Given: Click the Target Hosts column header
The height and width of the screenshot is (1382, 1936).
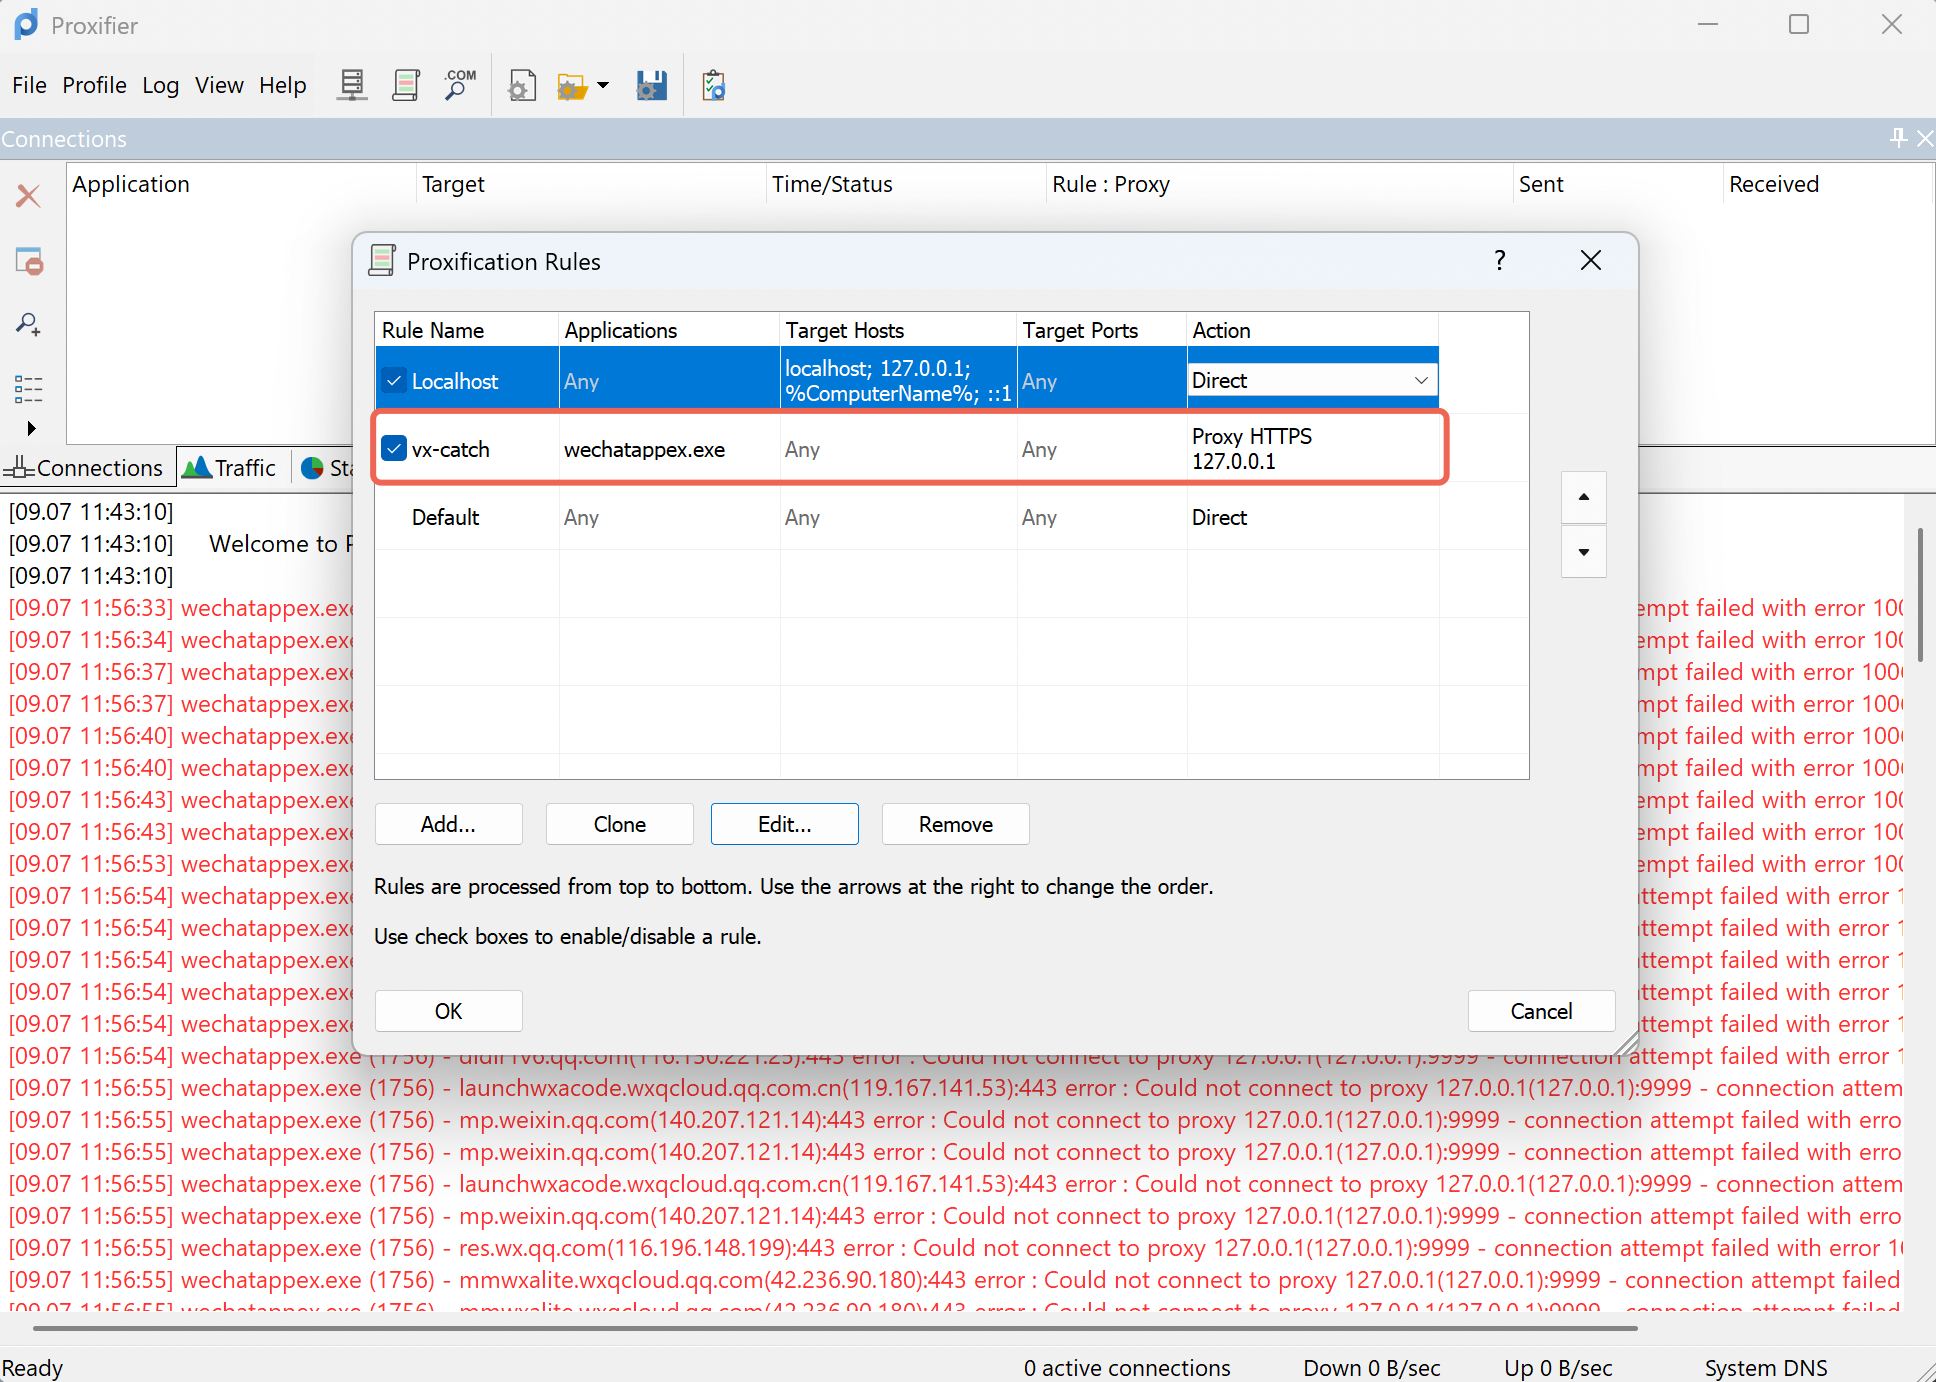Looking at the screenshot, I should click(x=898, y=330).
